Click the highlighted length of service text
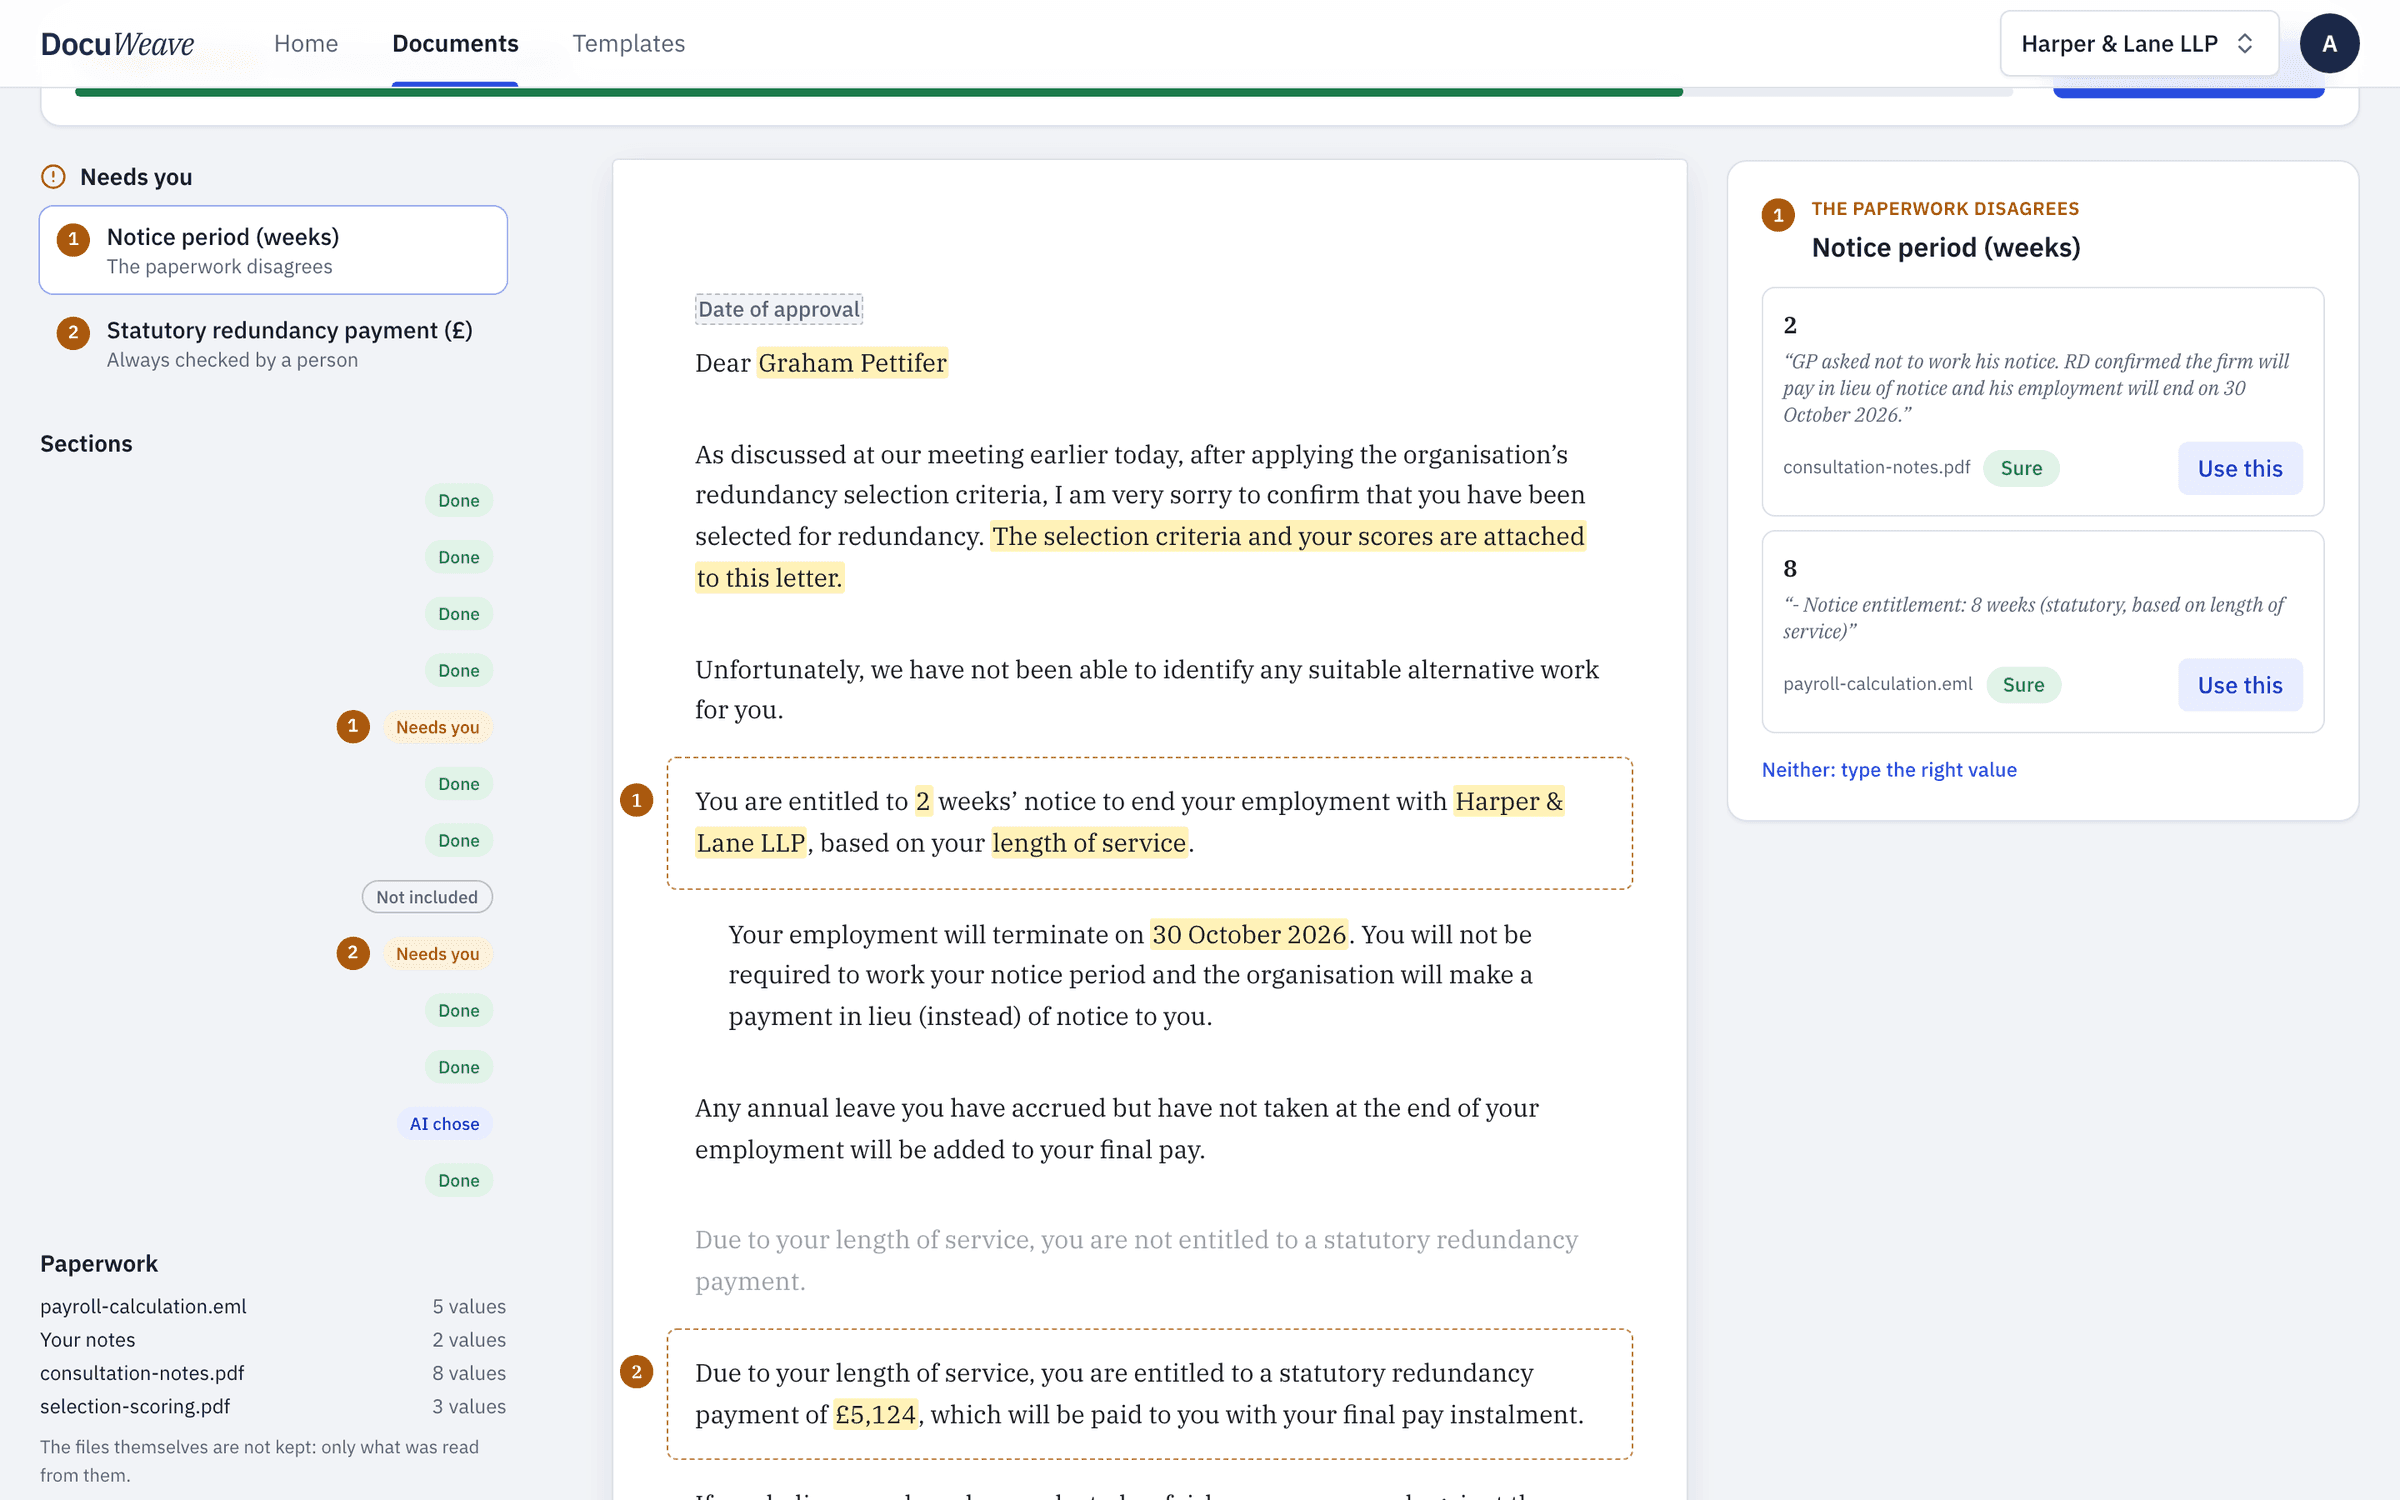The width and height of the screenshot is (2400, 1500). pos(1088,843)
